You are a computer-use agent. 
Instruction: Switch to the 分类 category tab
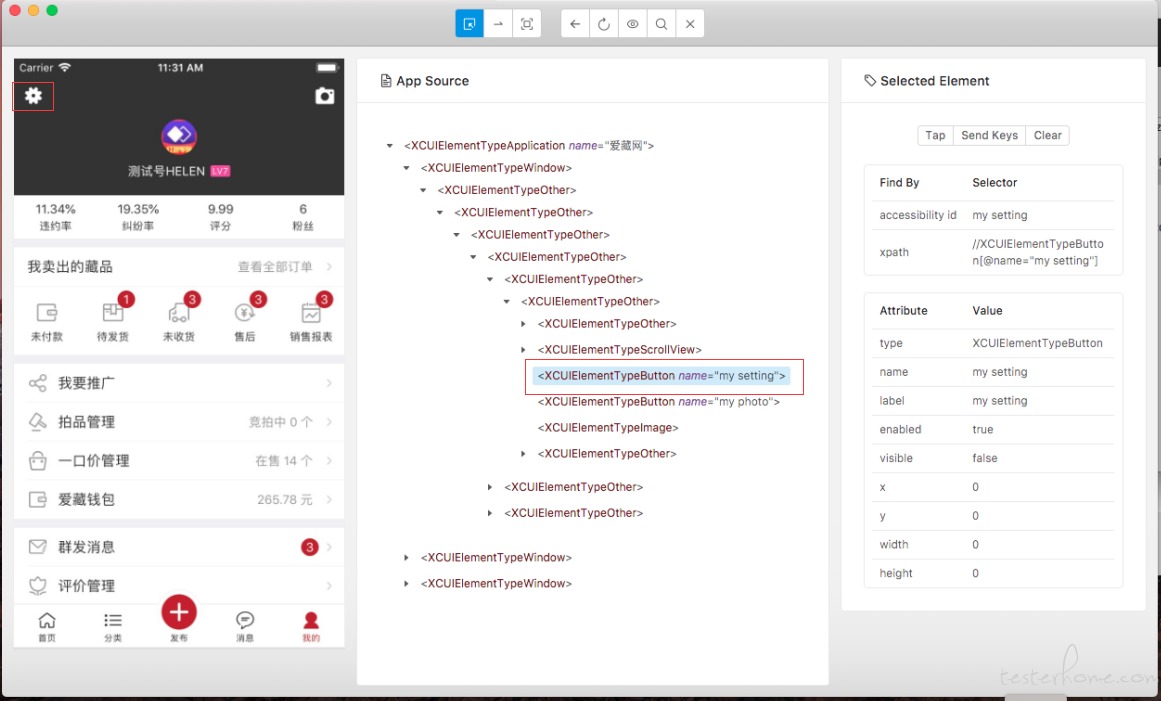[x=113, y=625]
